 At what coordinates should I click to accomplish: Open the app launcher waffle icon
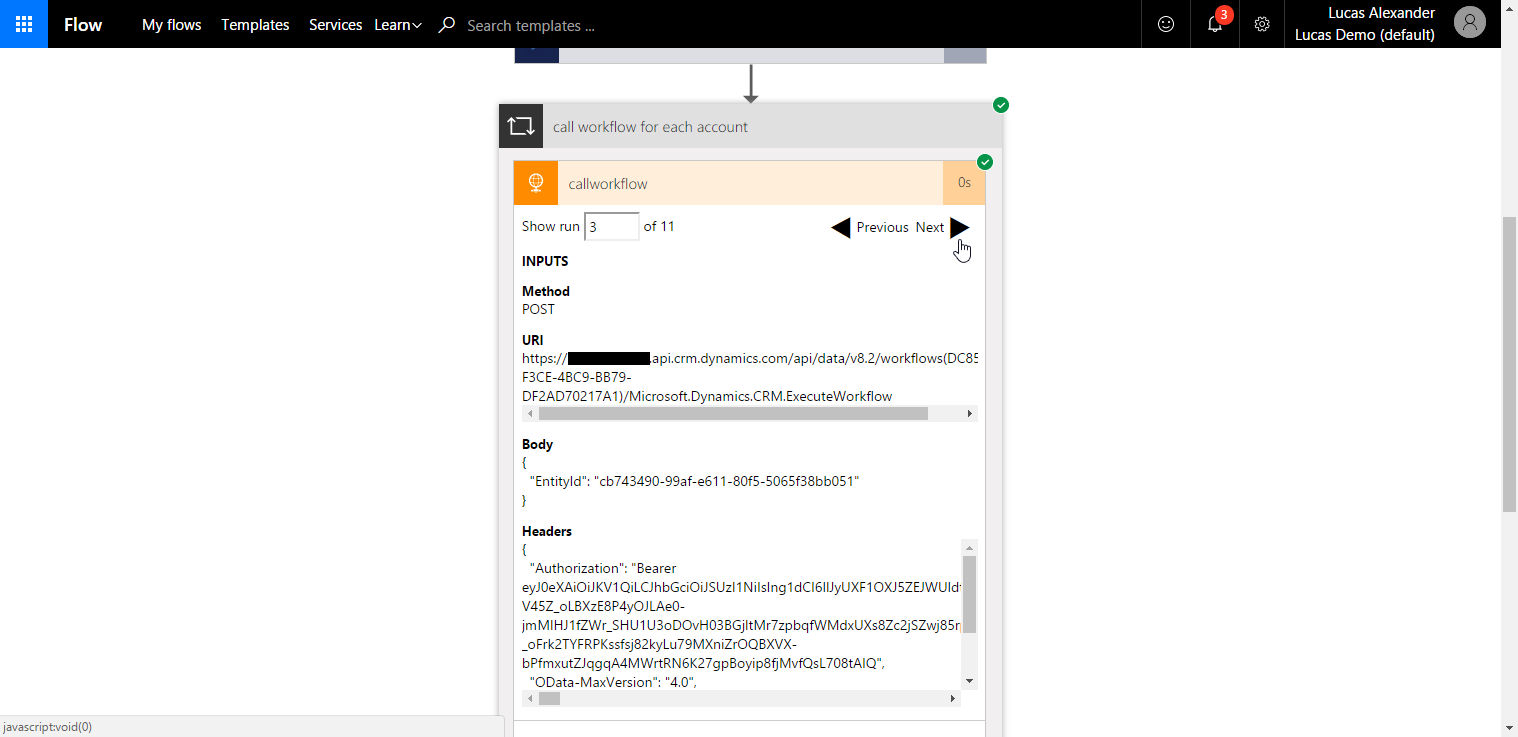click(24, 24)
